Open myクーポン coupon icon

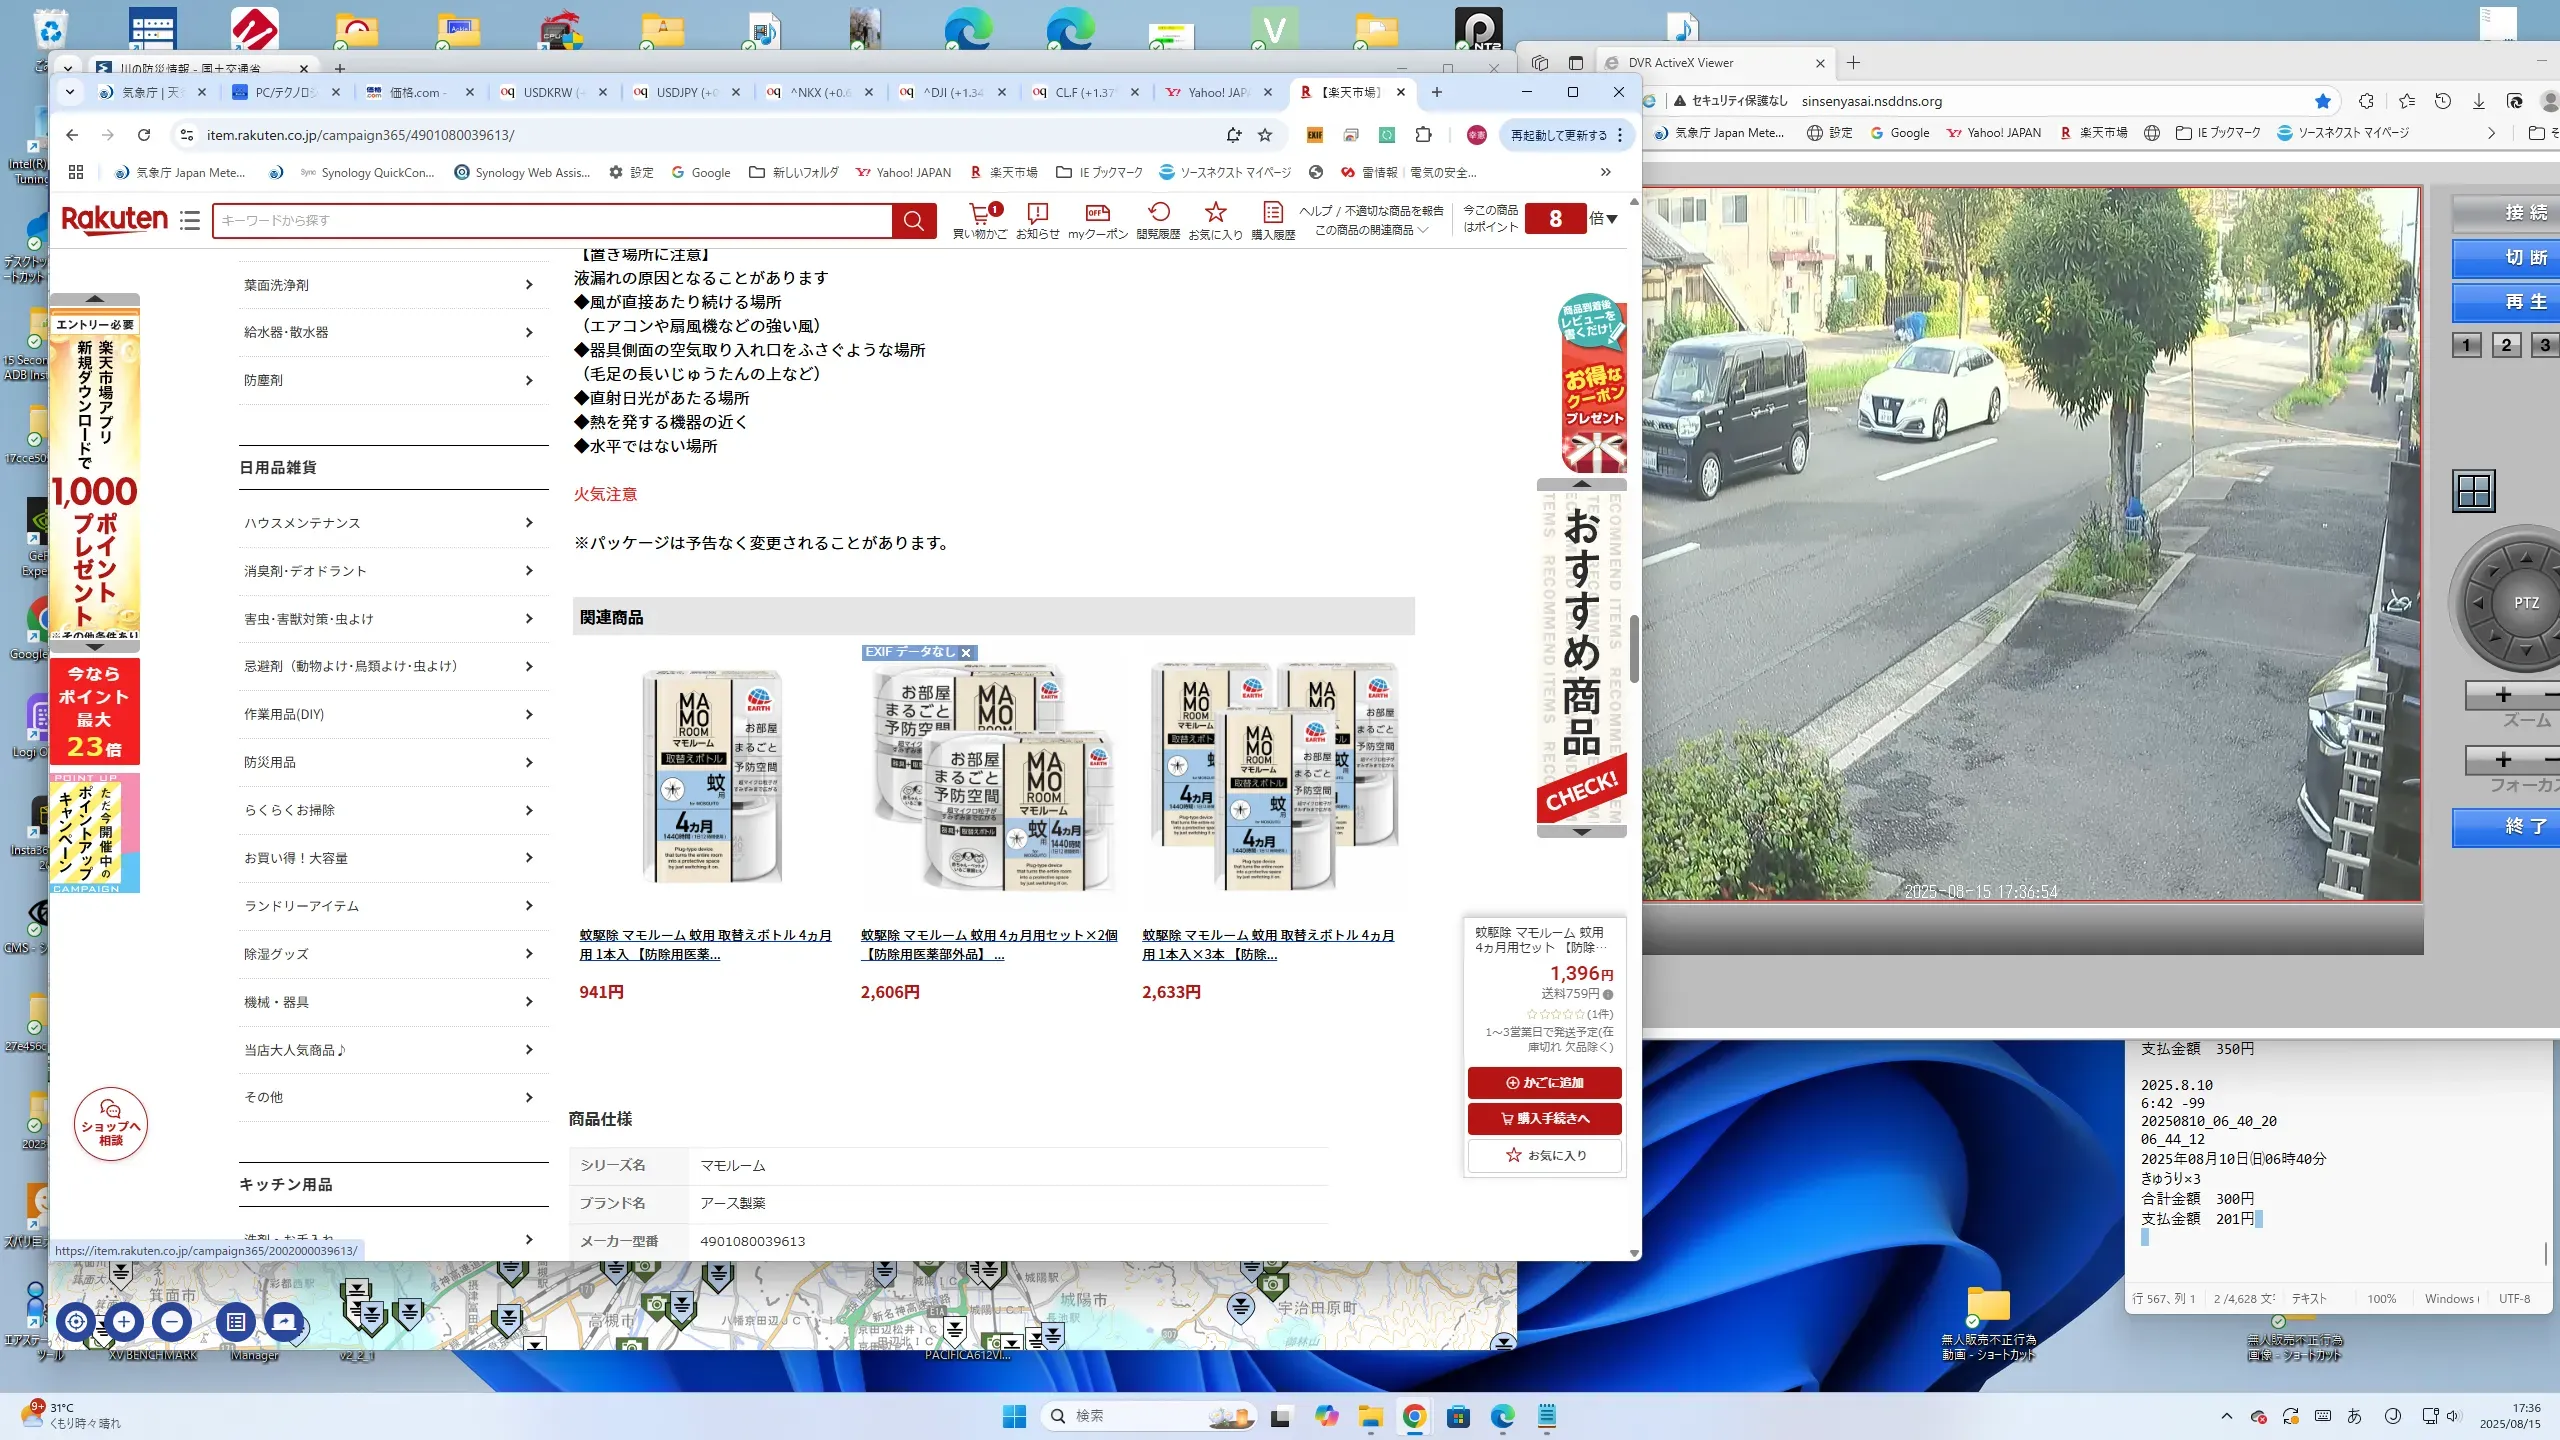1097,214
